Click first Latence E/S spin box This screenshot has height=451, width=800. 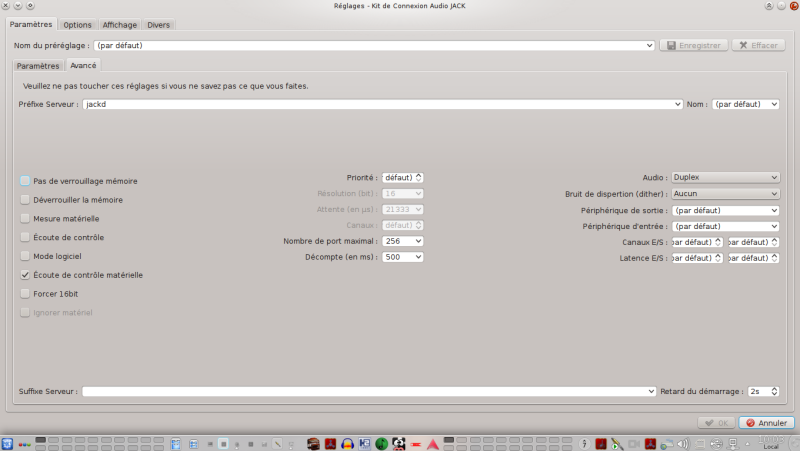(697, 258)
